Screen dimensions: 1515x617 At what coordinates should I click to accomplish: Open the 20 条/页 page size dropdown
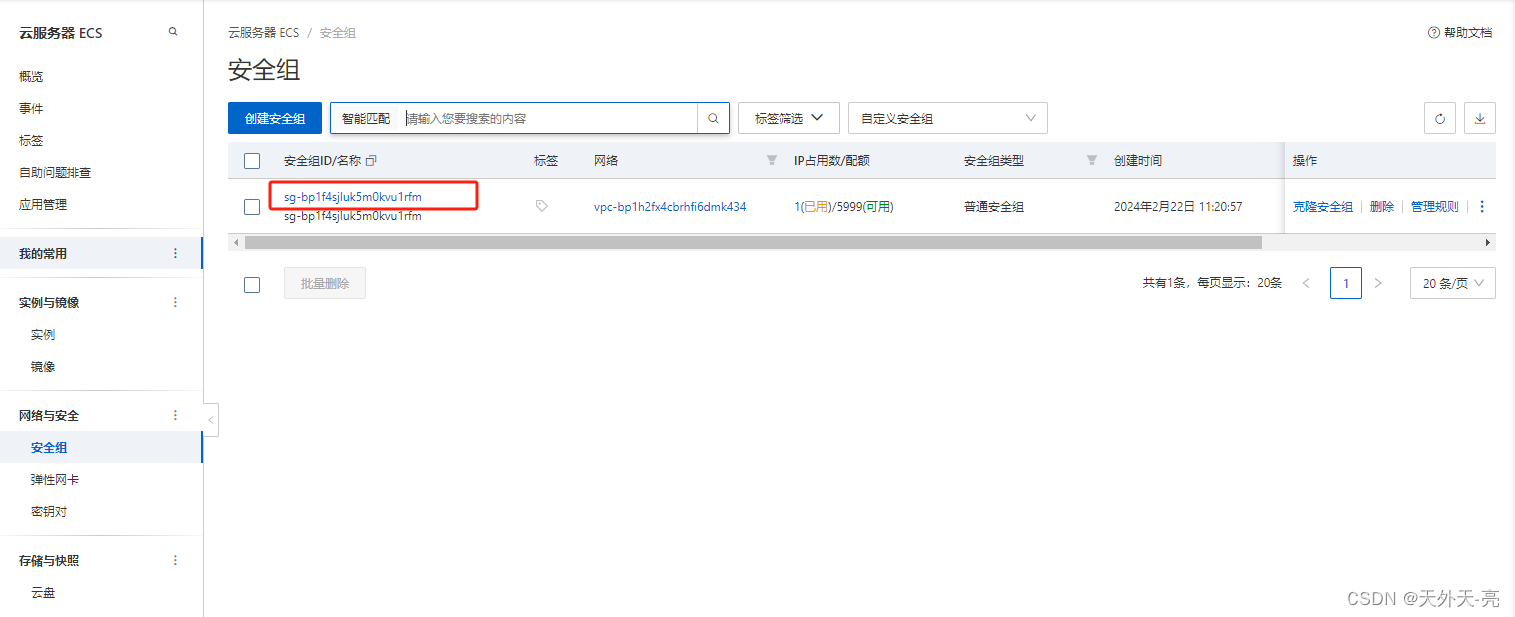(x=1453, y=283)
